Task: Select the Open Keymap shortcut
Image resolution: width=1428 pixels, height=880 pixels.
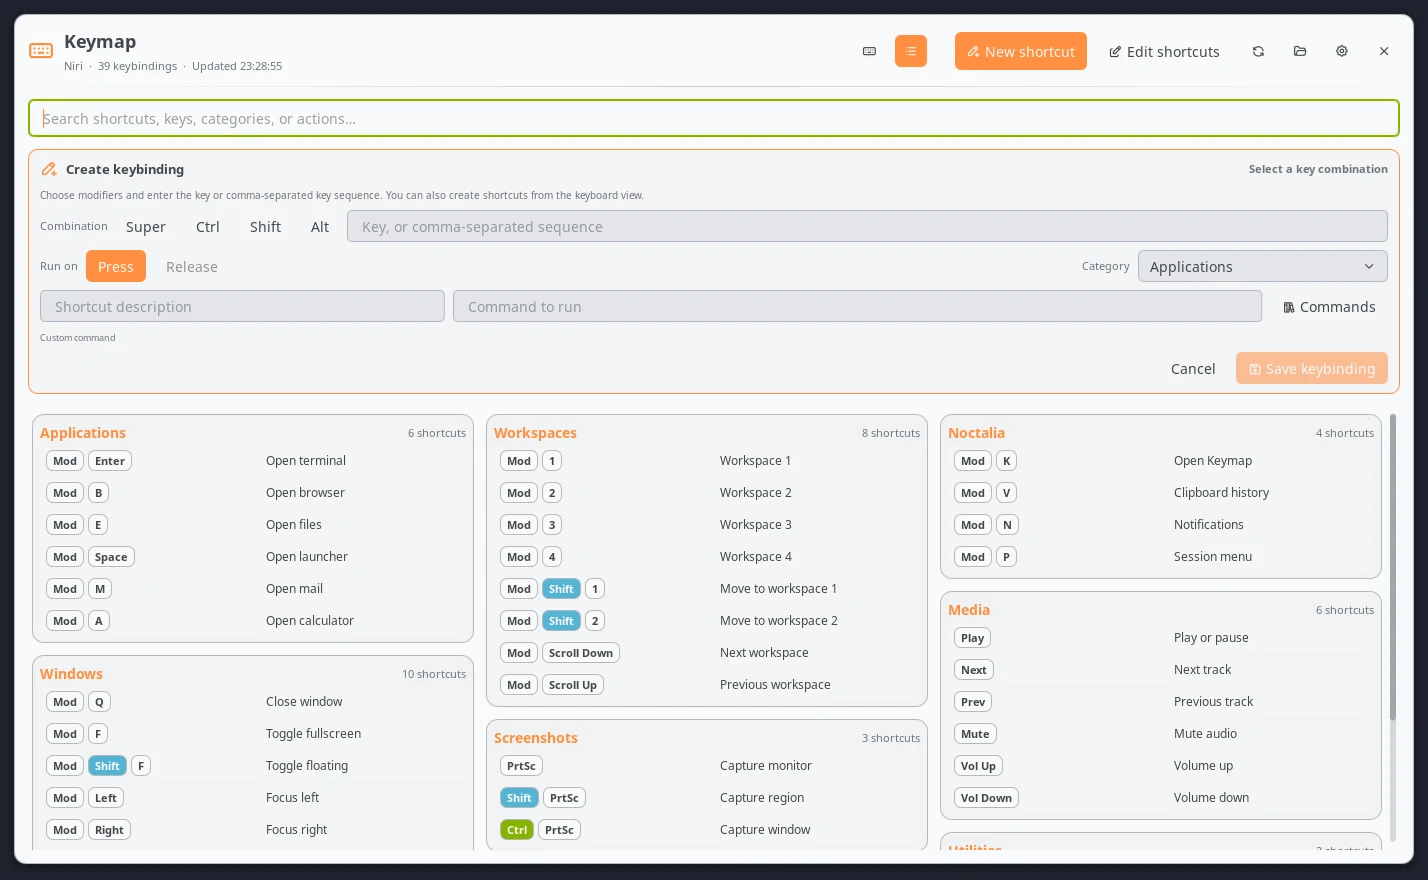Action: pyautogui.click(x=1161, y=461)
